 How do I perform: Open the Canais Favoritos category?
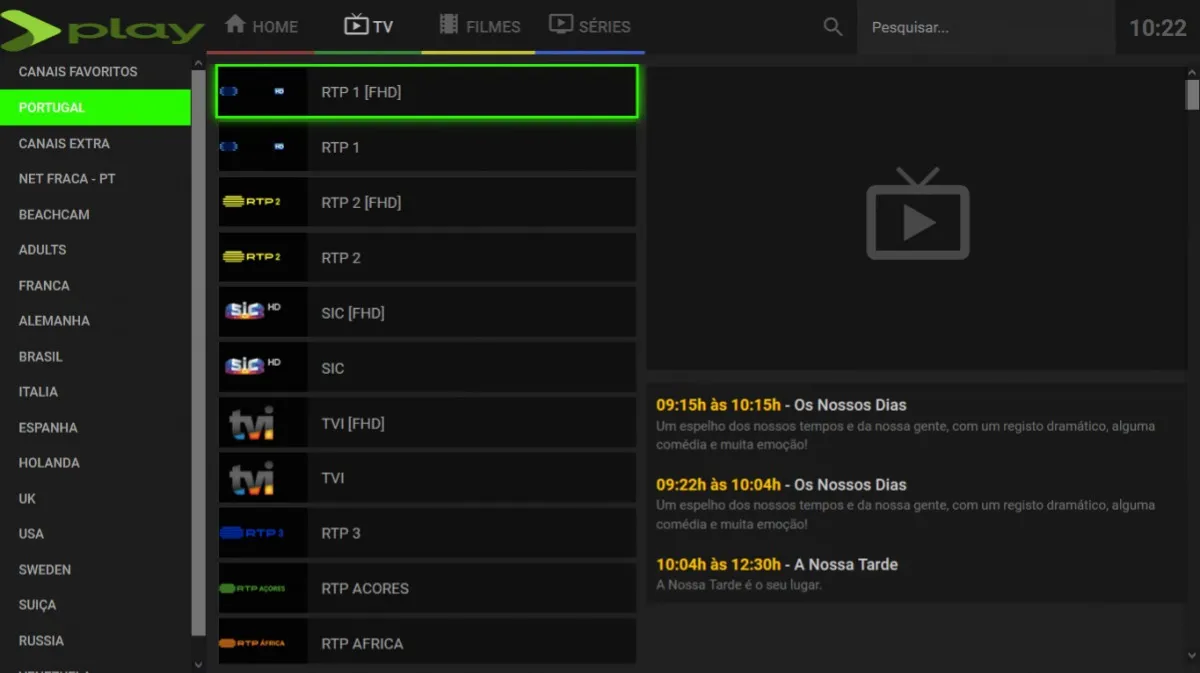[x=78, y=72]
